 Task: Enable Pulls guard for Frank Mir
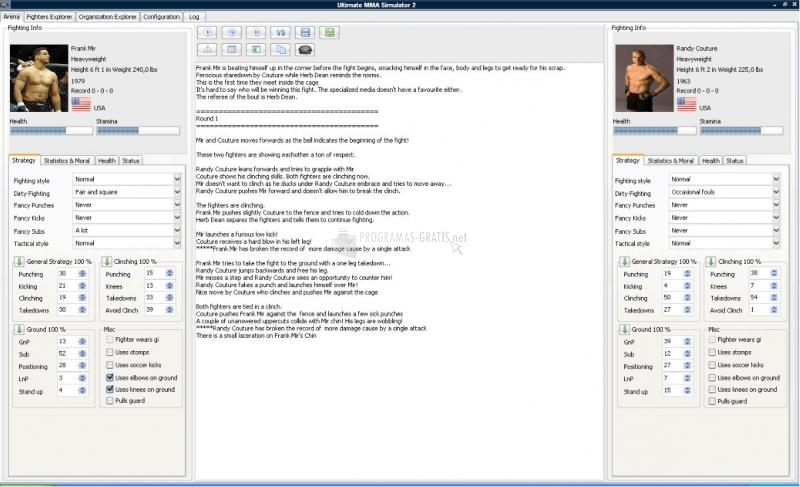click(x=110, y=401)
